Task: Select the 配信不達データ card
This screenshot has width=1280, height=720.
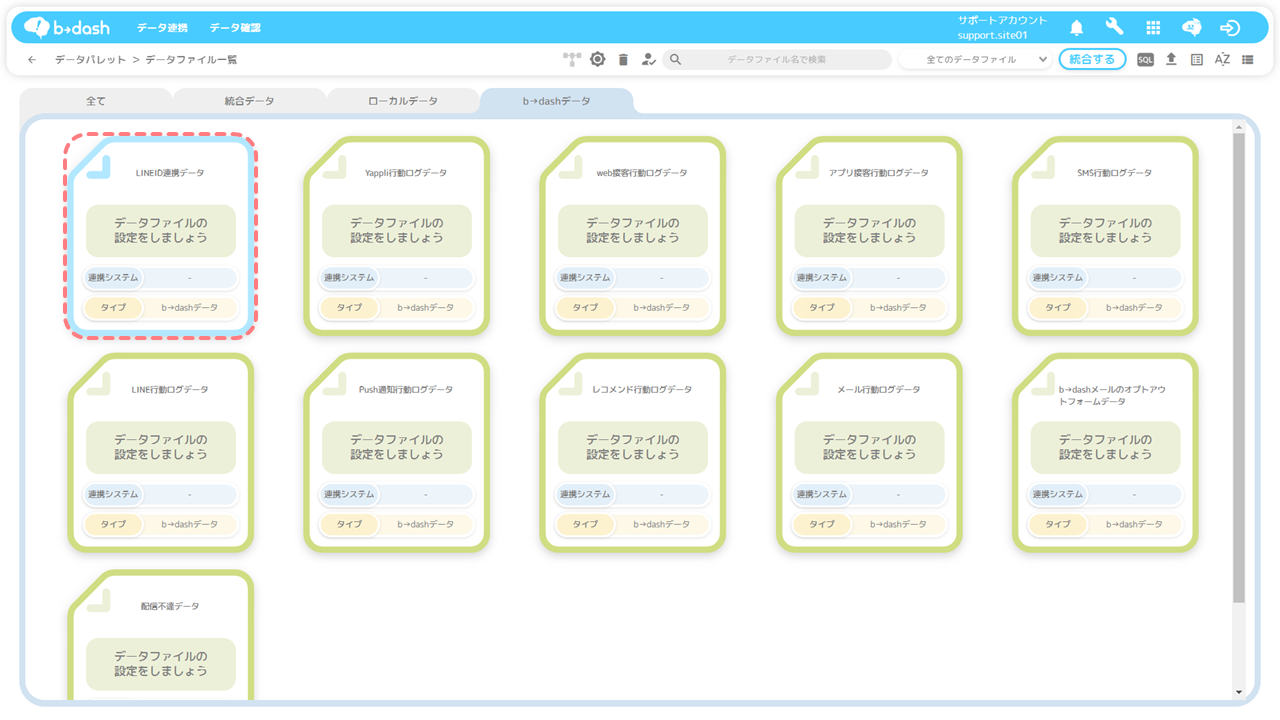Action: point(160,636)
